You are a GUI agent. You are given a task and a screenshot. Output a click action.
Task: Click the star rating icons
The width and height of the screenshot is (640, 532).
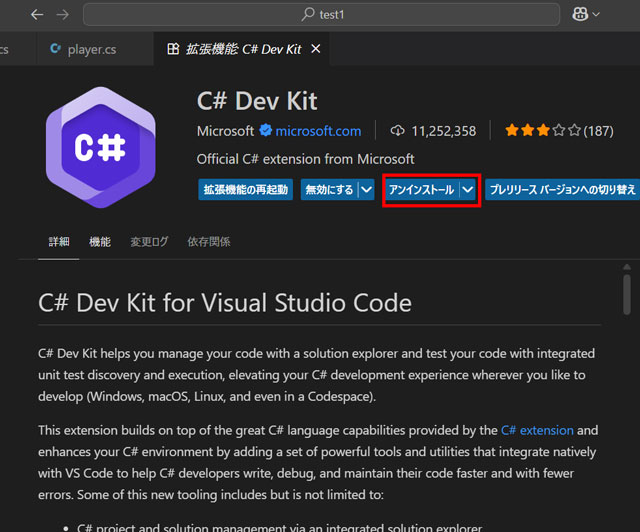[542, 131]
